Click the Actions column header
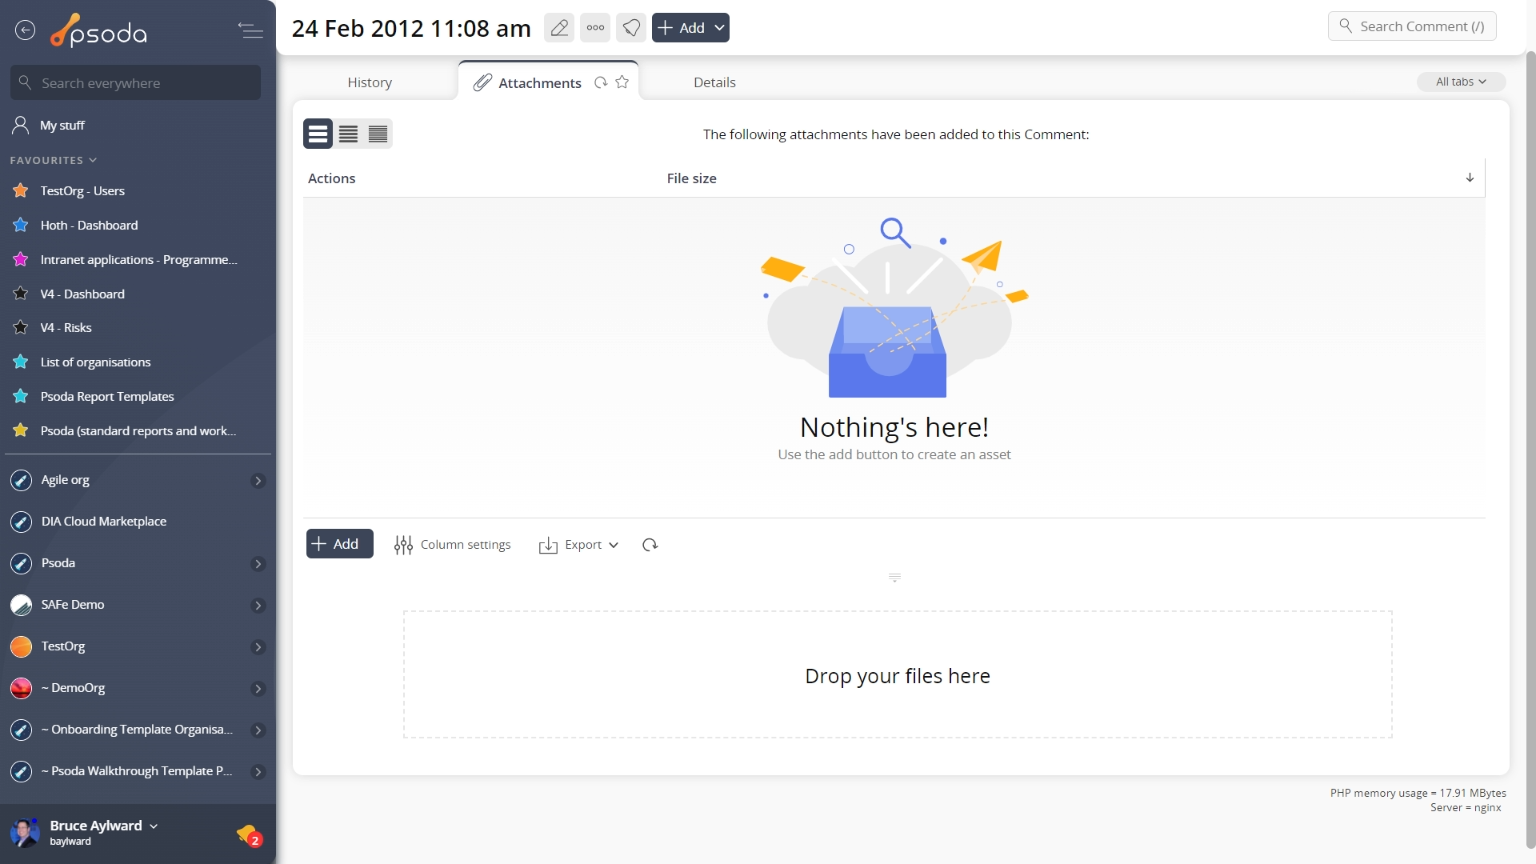 (x=332, y=178)
